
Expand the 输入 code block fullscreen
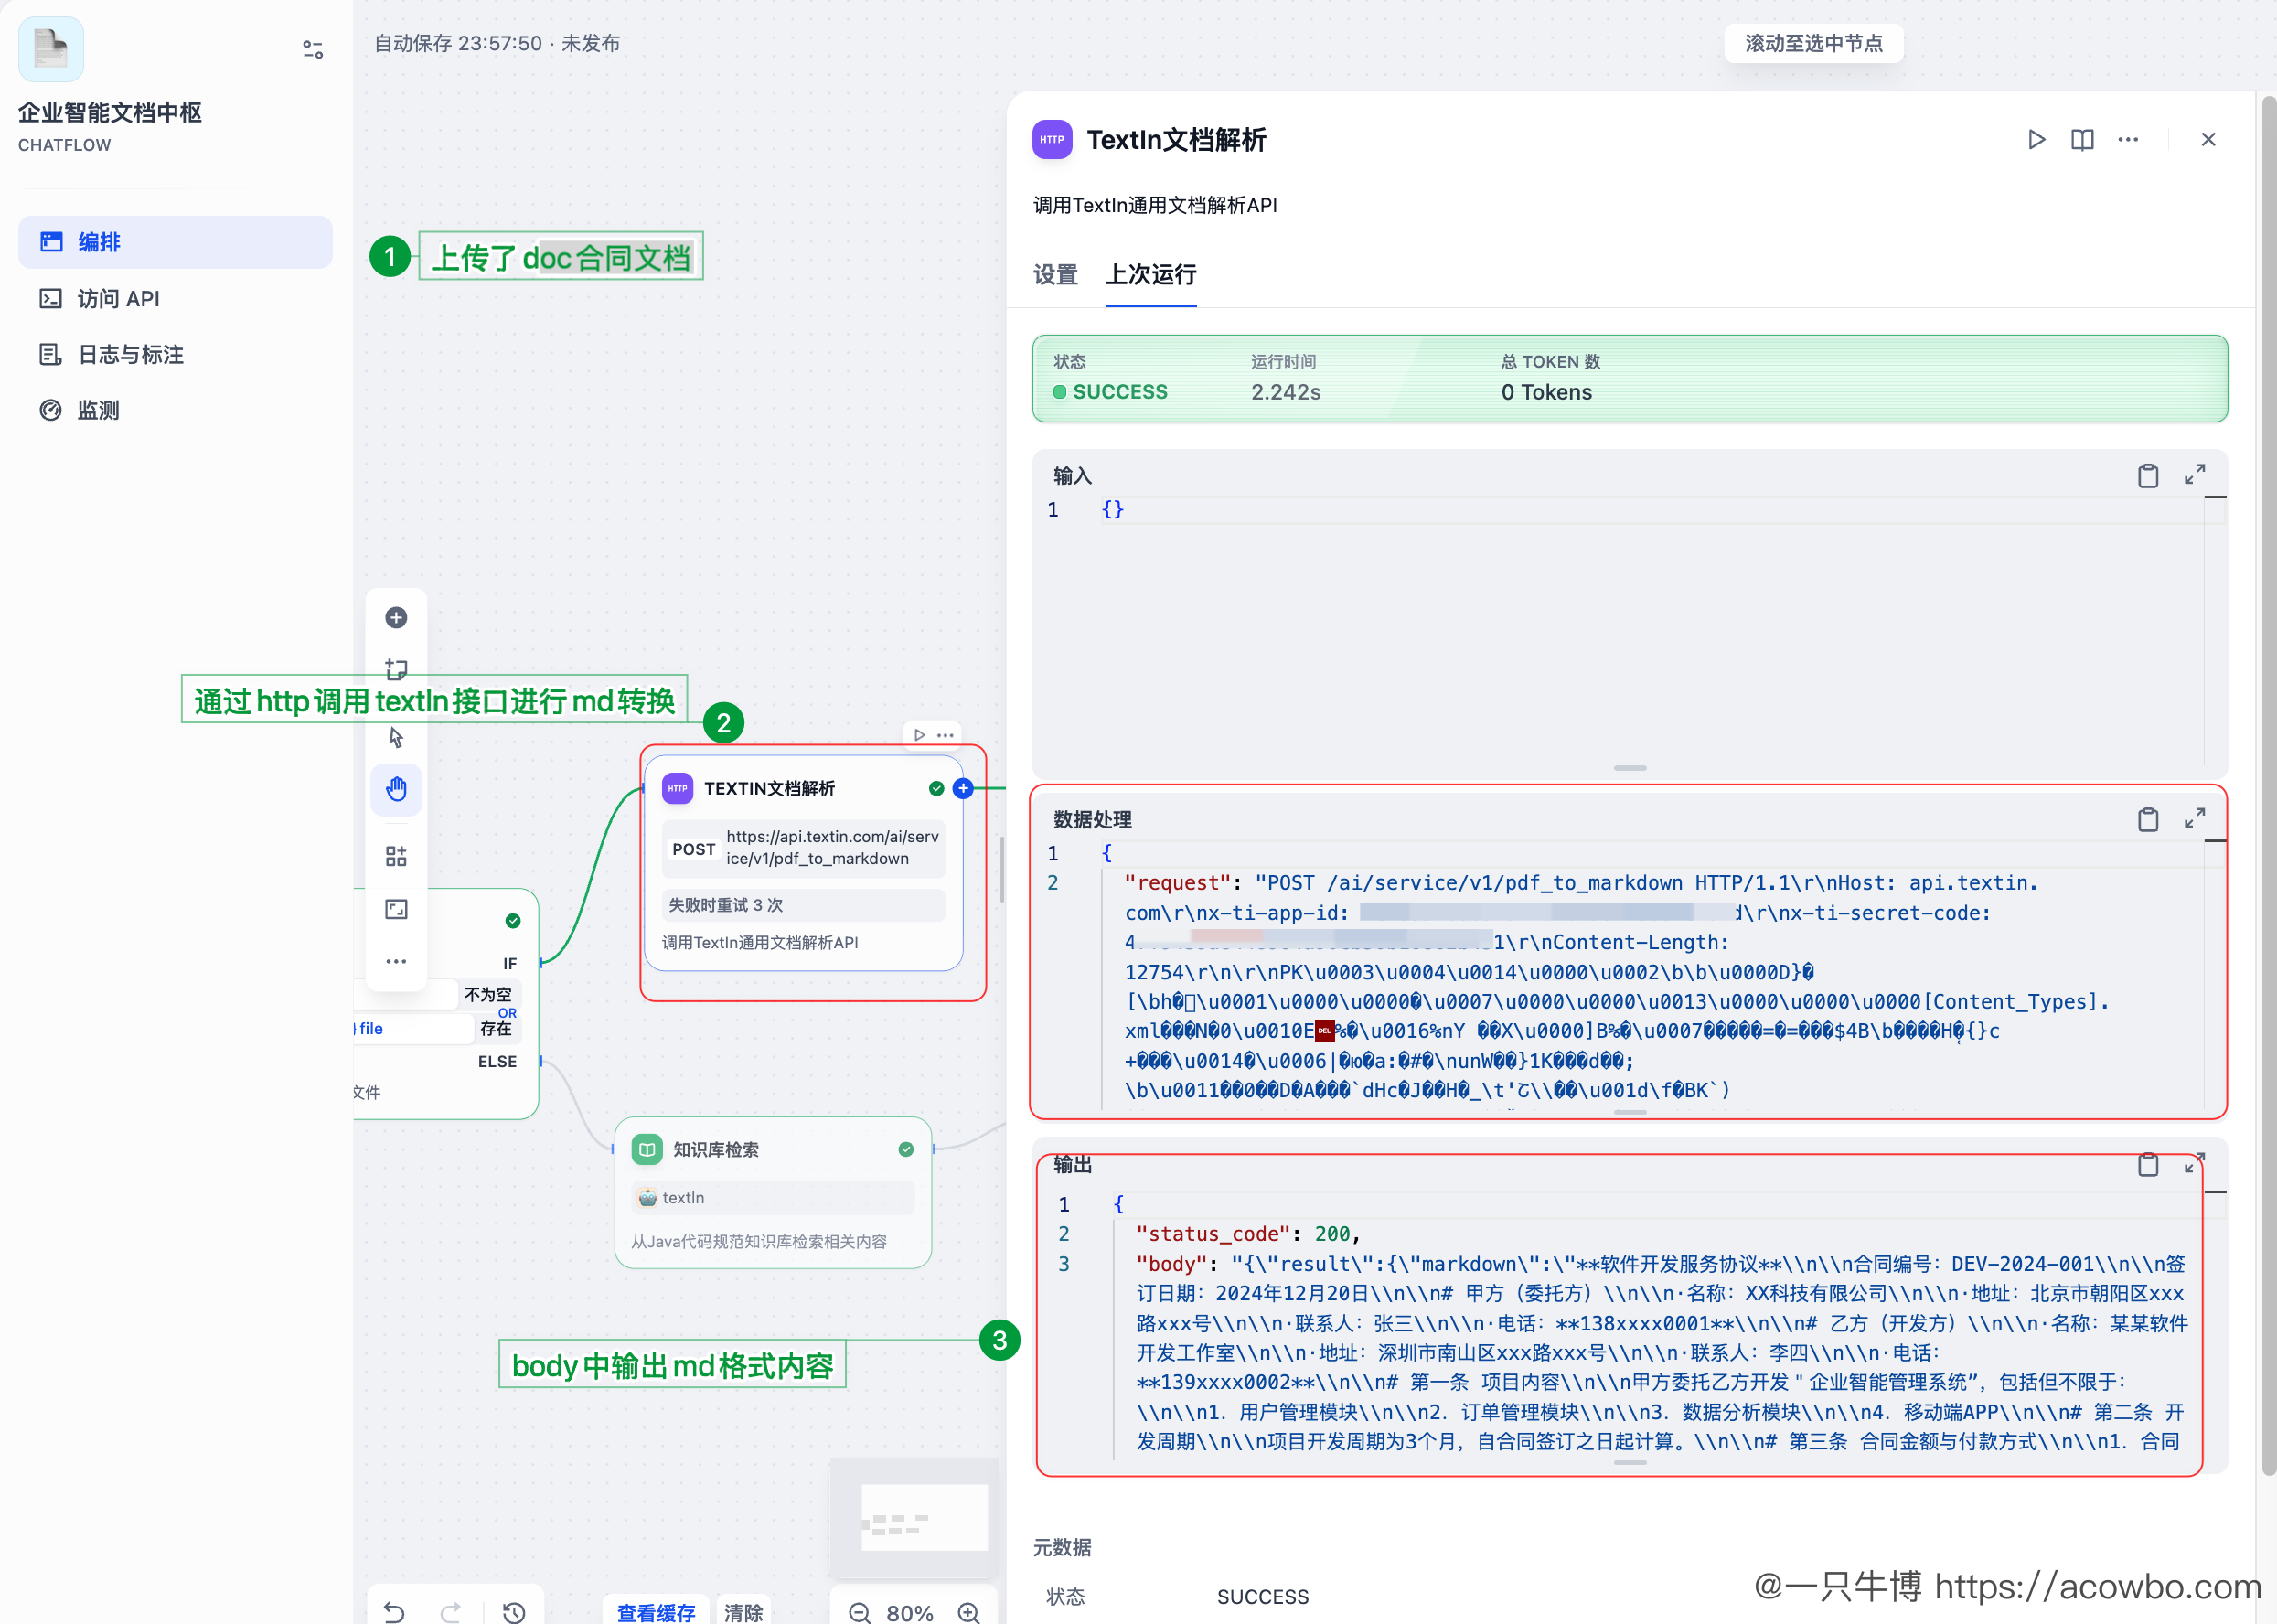click(x=2194, y=475)
